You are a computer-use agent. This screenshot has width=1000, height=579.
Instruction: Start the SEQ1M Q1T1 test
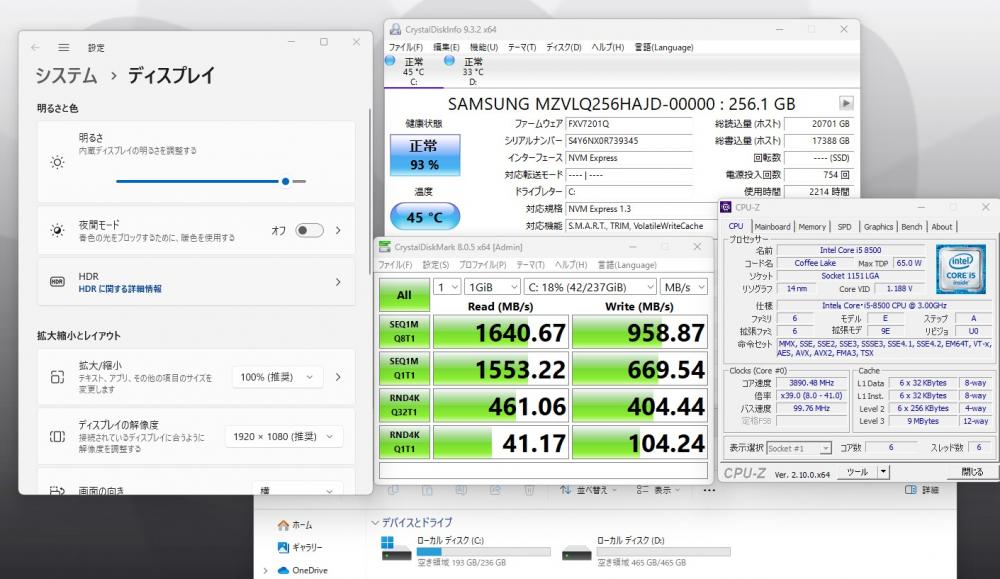404,369
